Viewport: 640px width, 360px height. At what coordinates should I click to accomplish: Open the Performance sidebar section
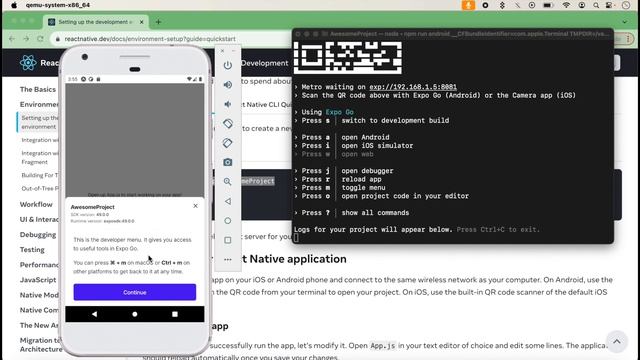point(39,264)
